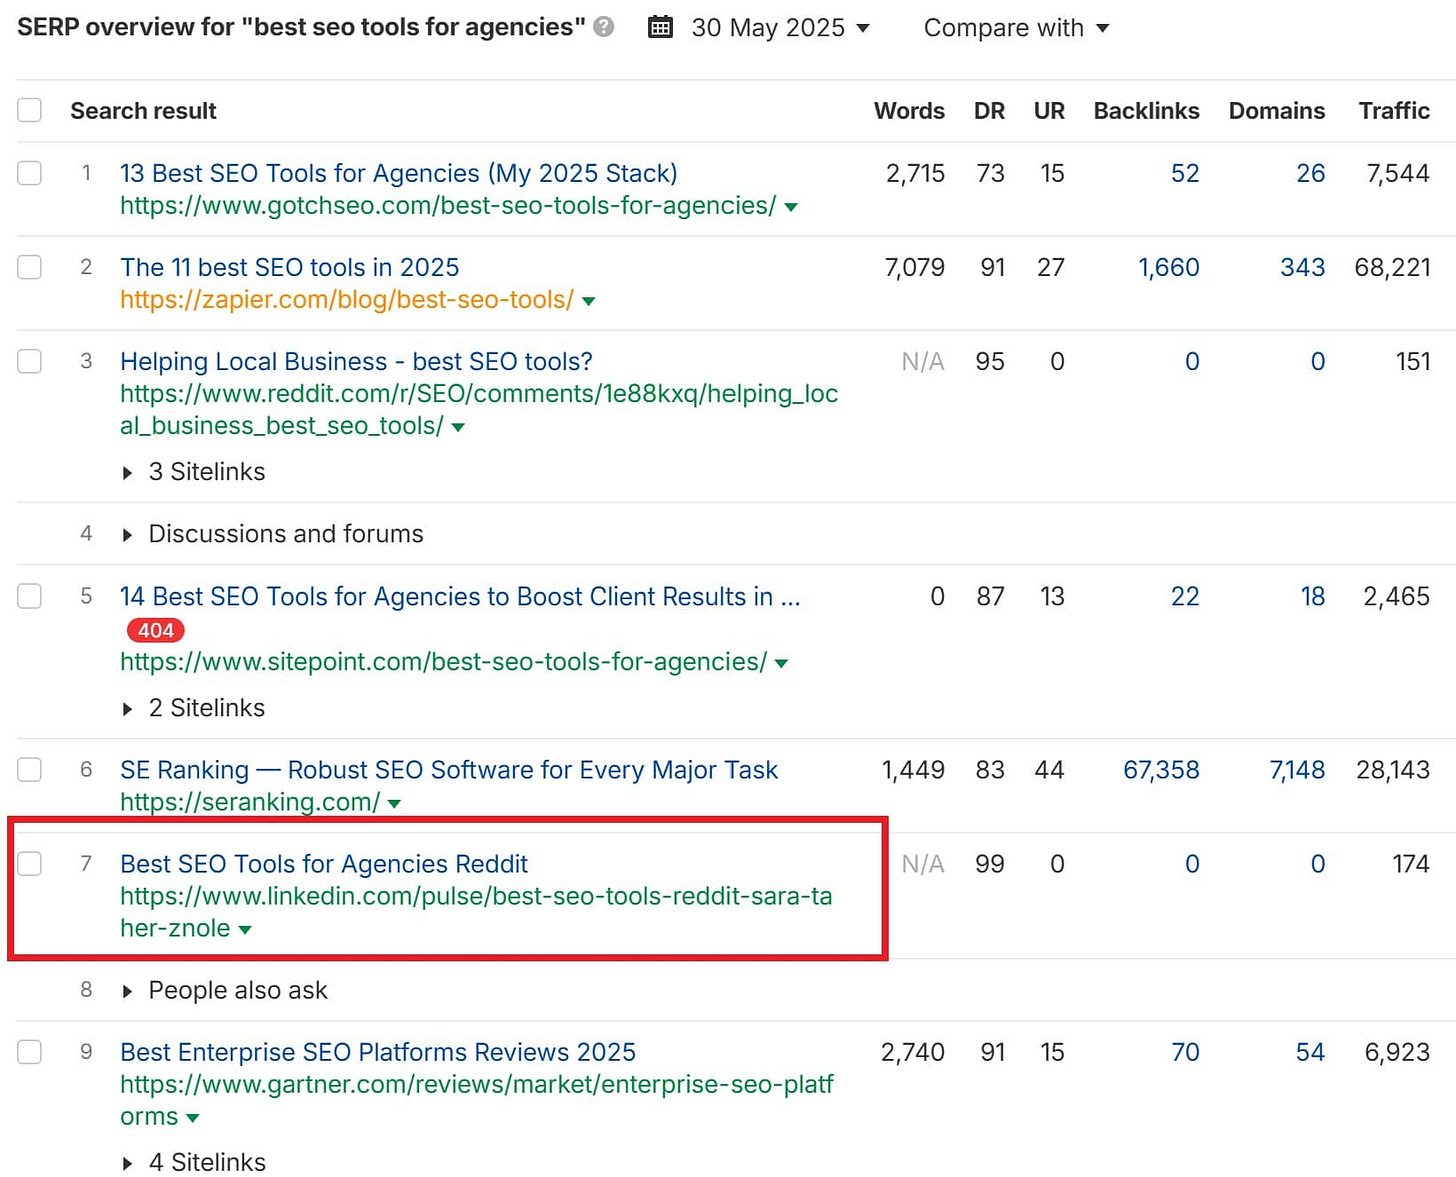Screen dimensions: 1456x1177
Task: Click the traffic value 68,221 for Zapier
Action: [1392, 267]
